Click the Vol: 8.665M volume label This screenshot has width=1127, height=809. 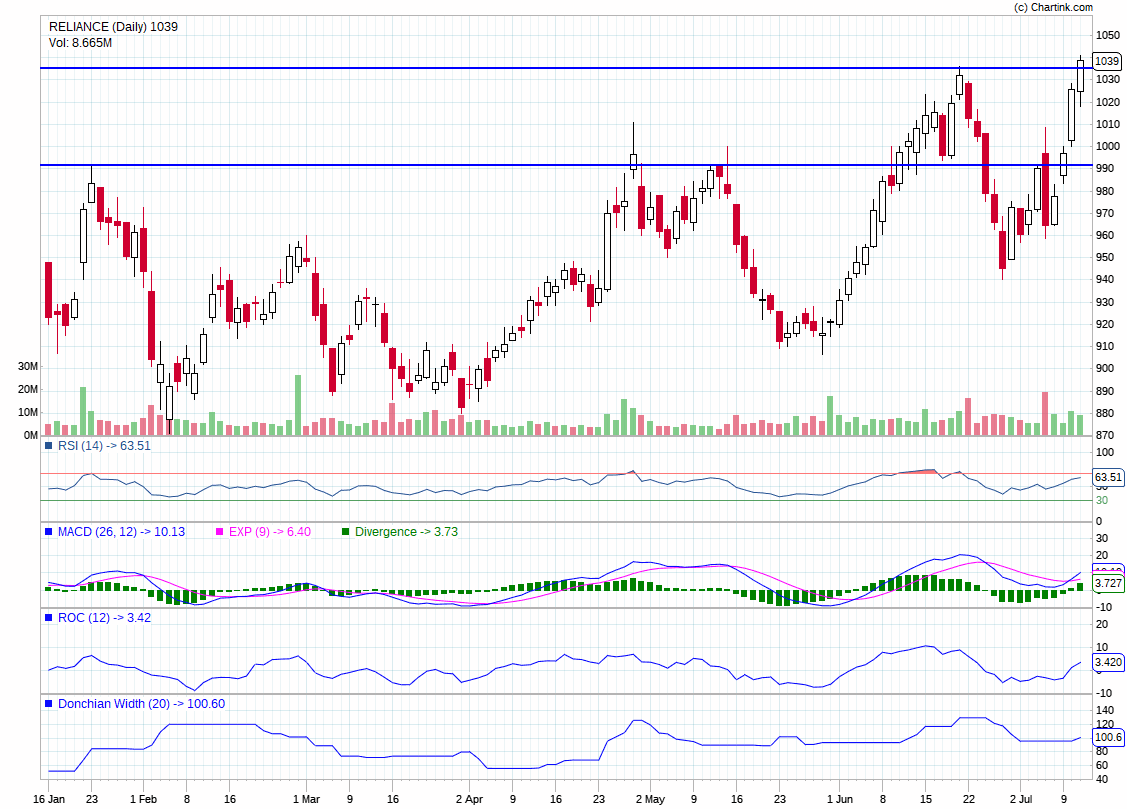pos(78,42)
